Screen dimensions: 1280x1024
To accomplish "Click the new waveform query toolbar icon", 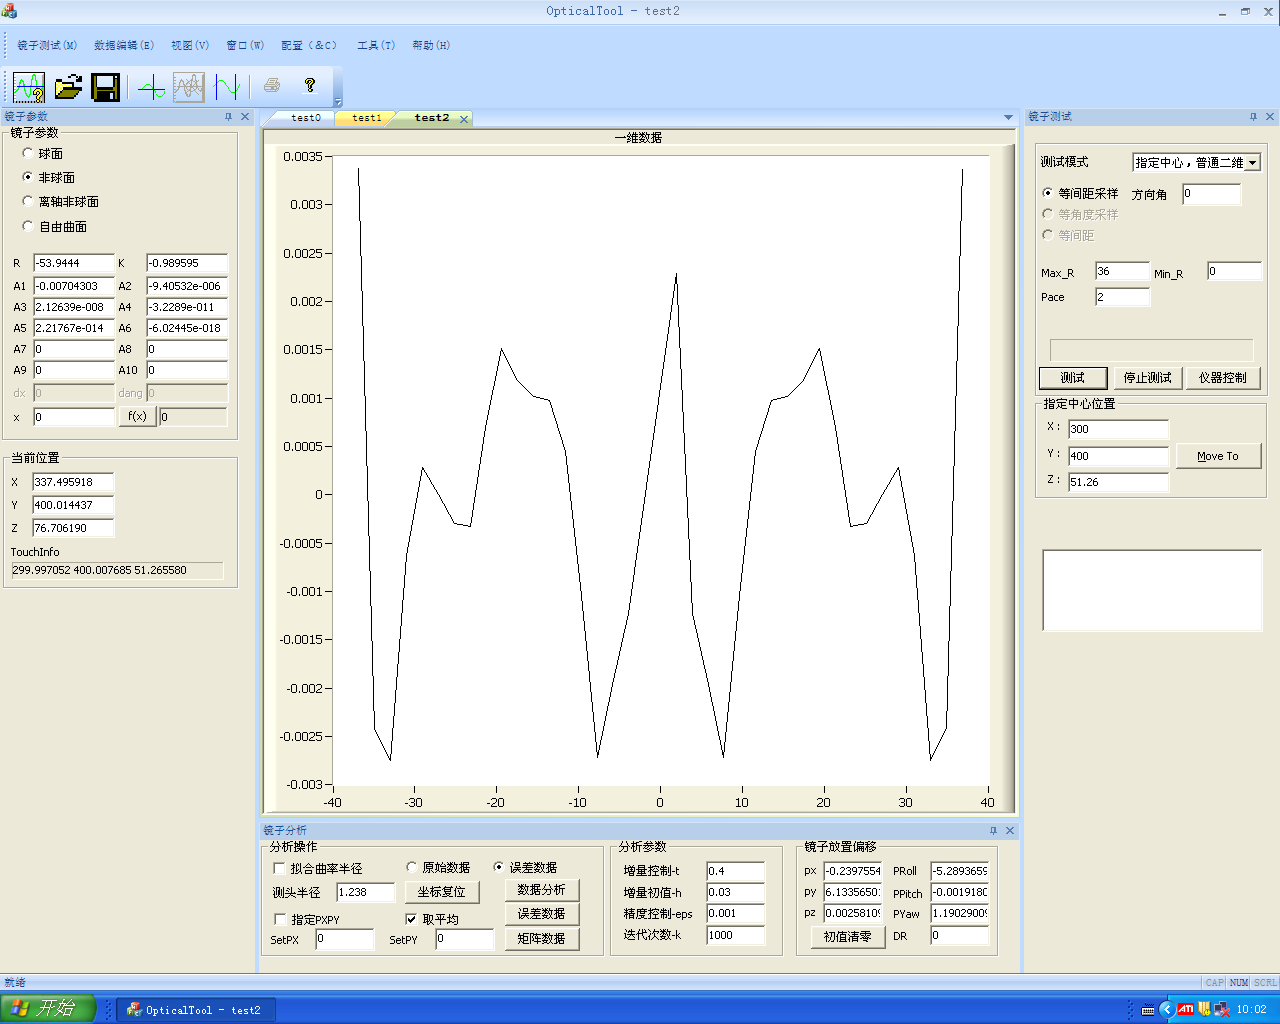I will click(x=28, y=87).
